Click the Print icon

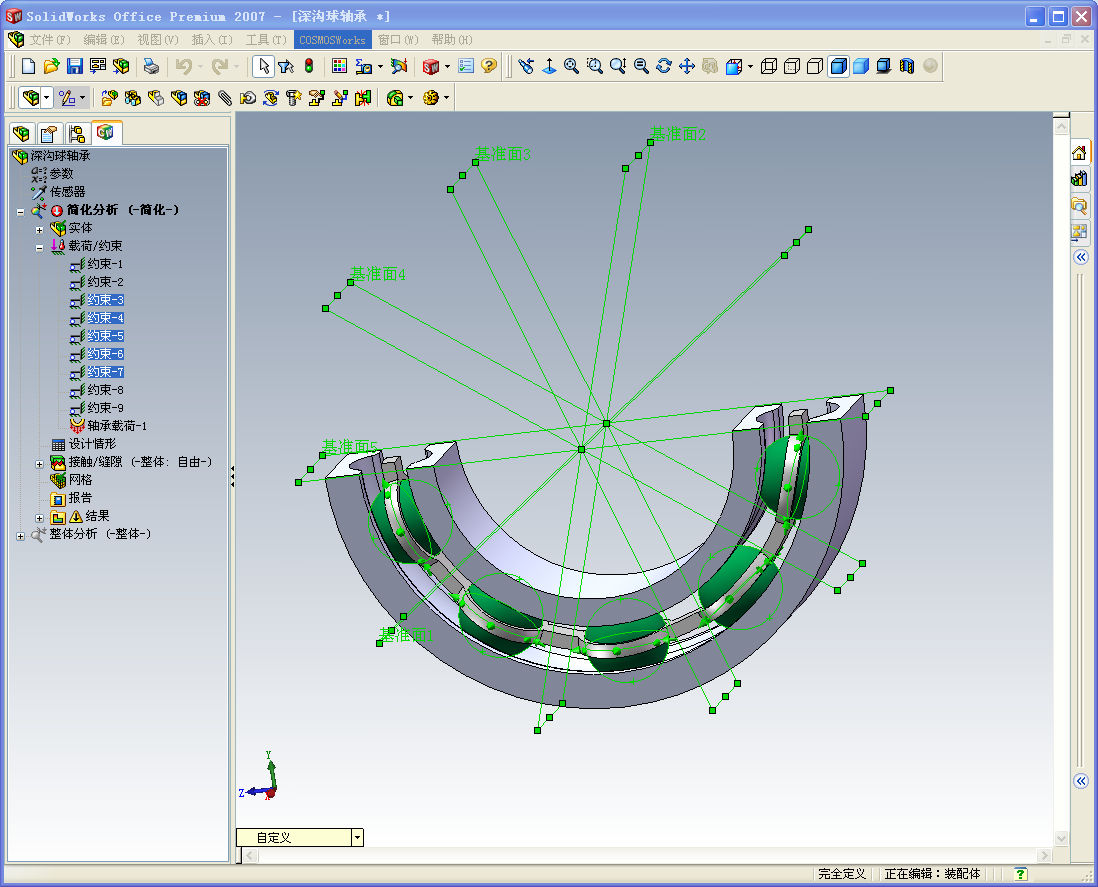(151, 67)
